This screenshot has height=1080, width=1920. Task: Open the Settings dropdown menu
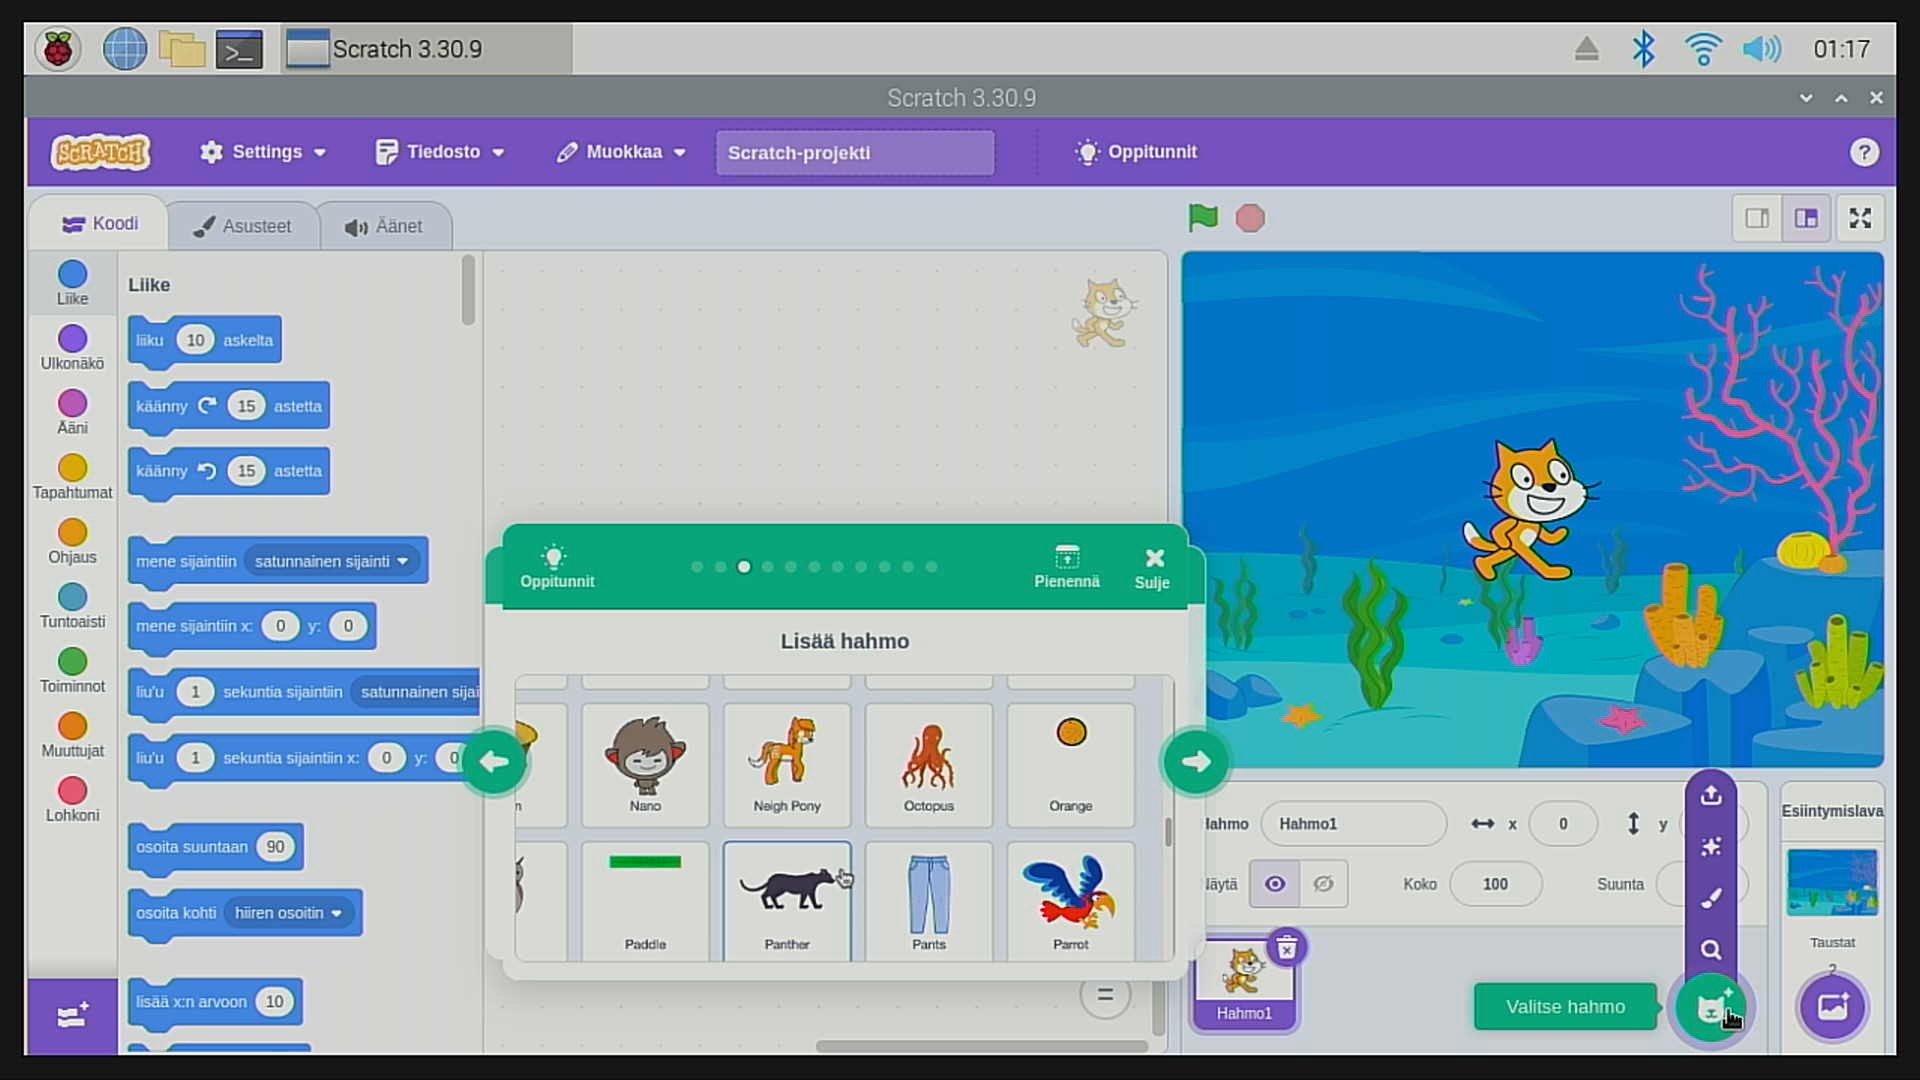coord(263,152)
